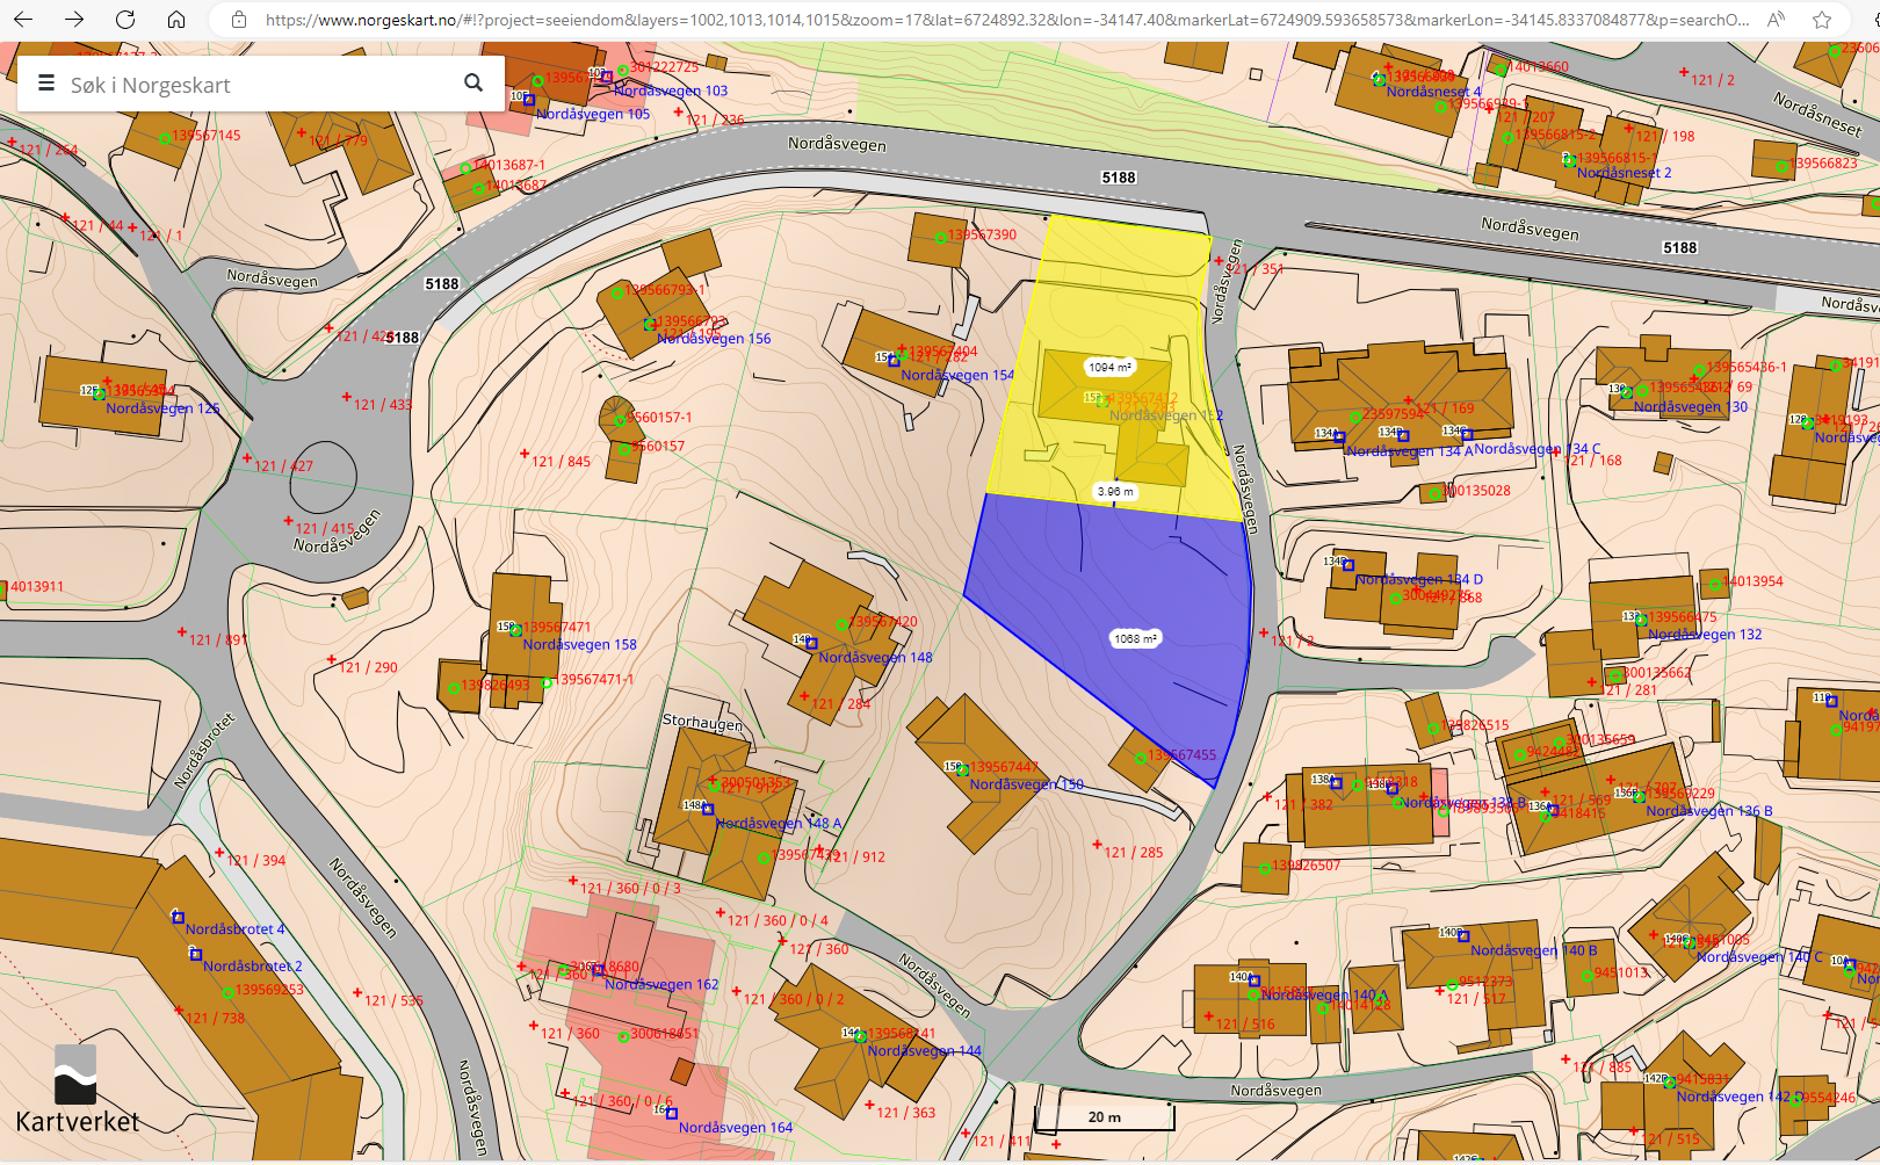Click property number 121 / 394

click(256, 860)
